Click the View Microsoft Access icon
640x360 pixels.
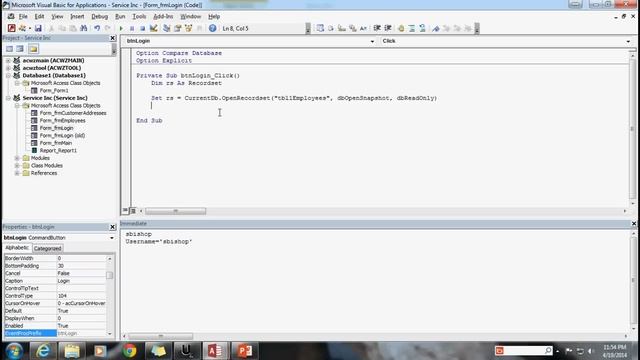(x=11, y=28)
